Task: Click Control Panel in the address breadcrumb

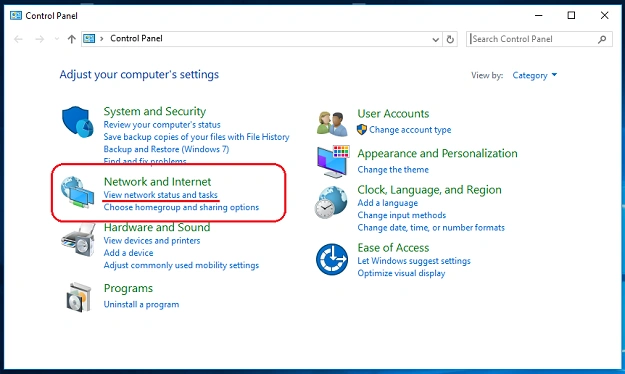Action: tap(136, 39)
